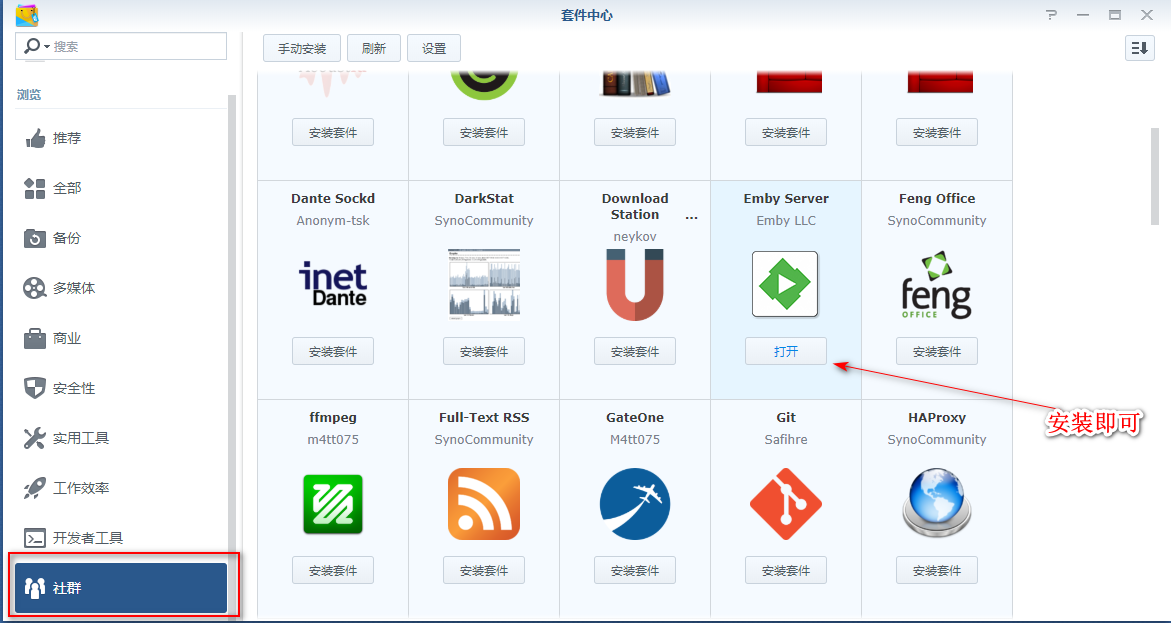
Task: Click the film reel icon beside 多媒体
Action: (x=35, y=288)
